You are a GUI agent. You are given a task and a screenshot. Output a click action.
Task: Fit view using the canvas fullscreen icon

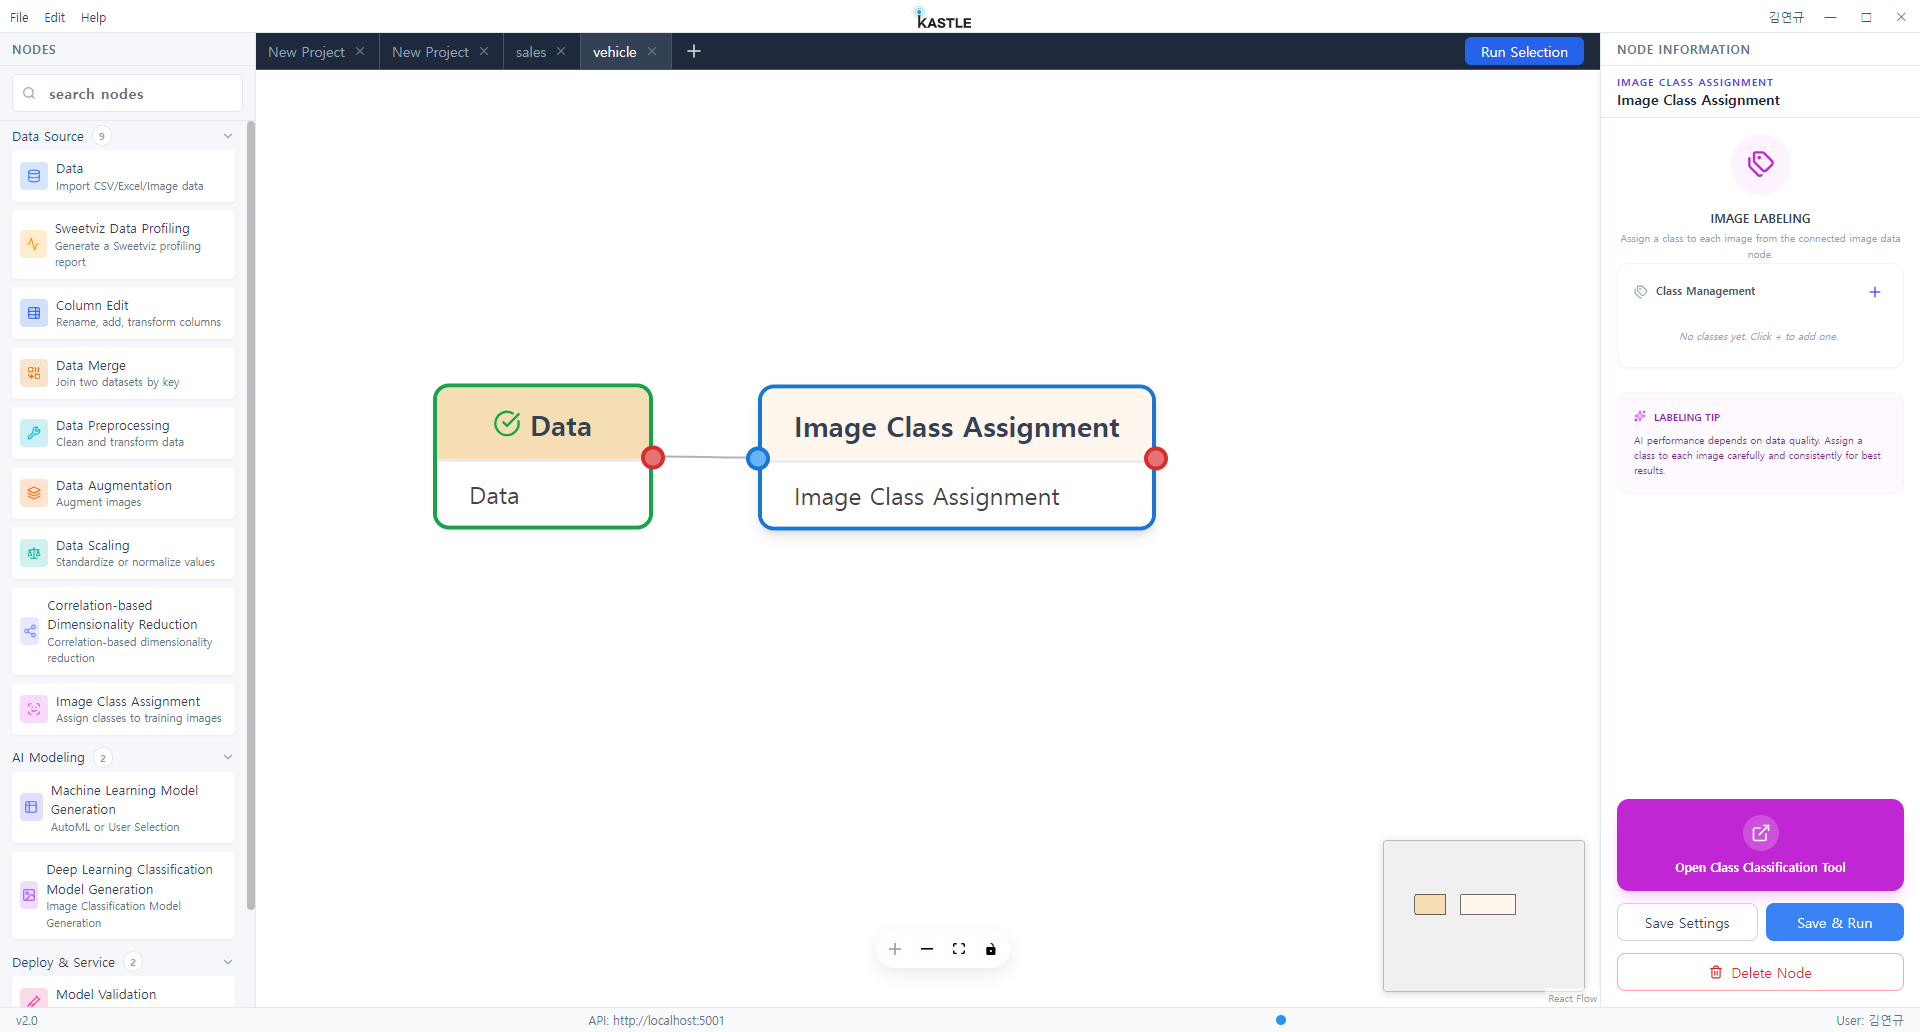tap(959, 949)
